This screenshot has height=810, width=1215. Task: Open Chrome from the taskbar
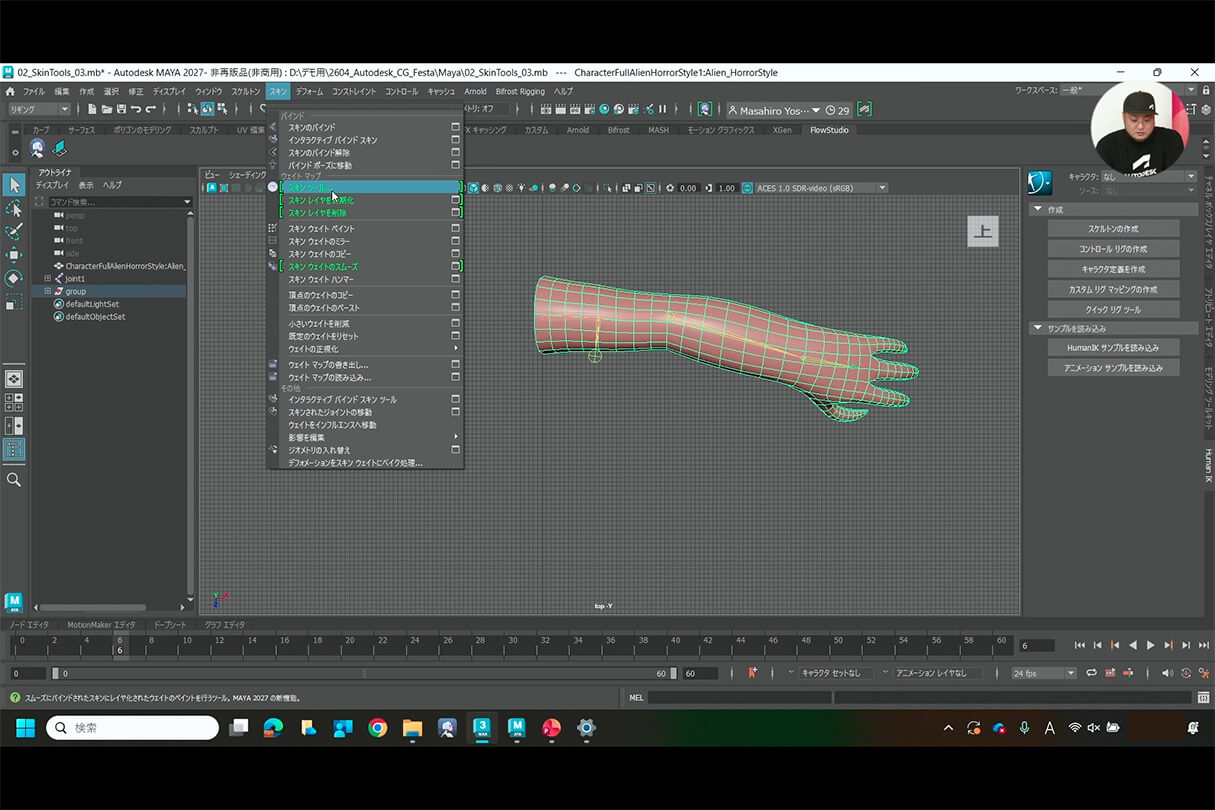377,728
